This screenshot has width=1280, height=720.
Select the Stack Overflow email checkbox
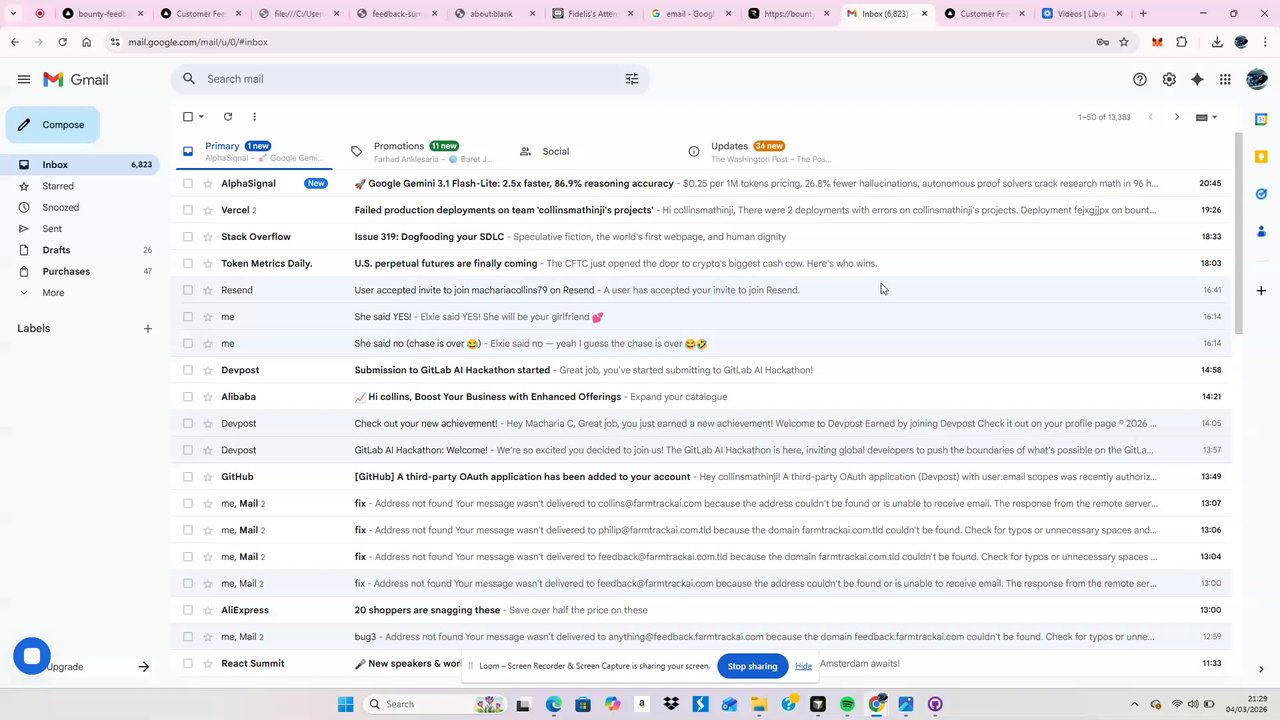(x=187, y=237)
